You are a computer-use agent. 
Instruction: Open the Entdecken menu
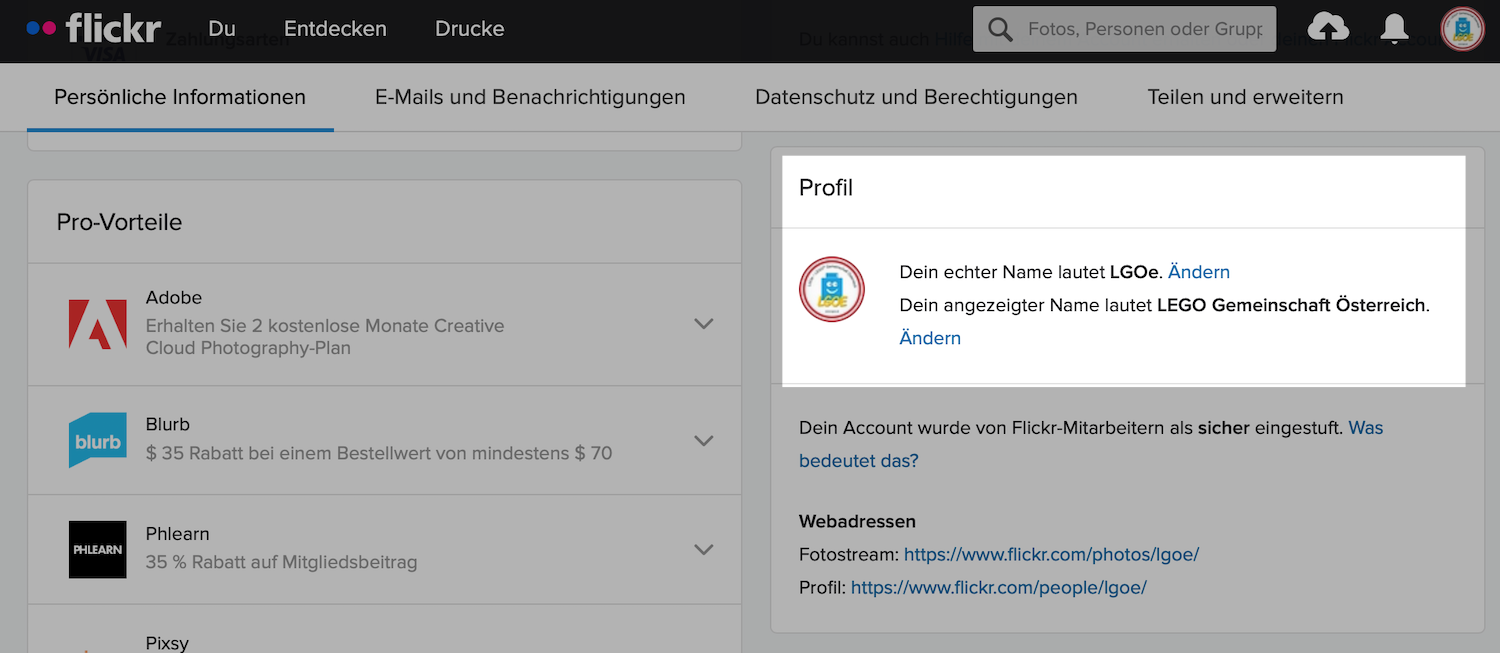(x=335, y=29)
